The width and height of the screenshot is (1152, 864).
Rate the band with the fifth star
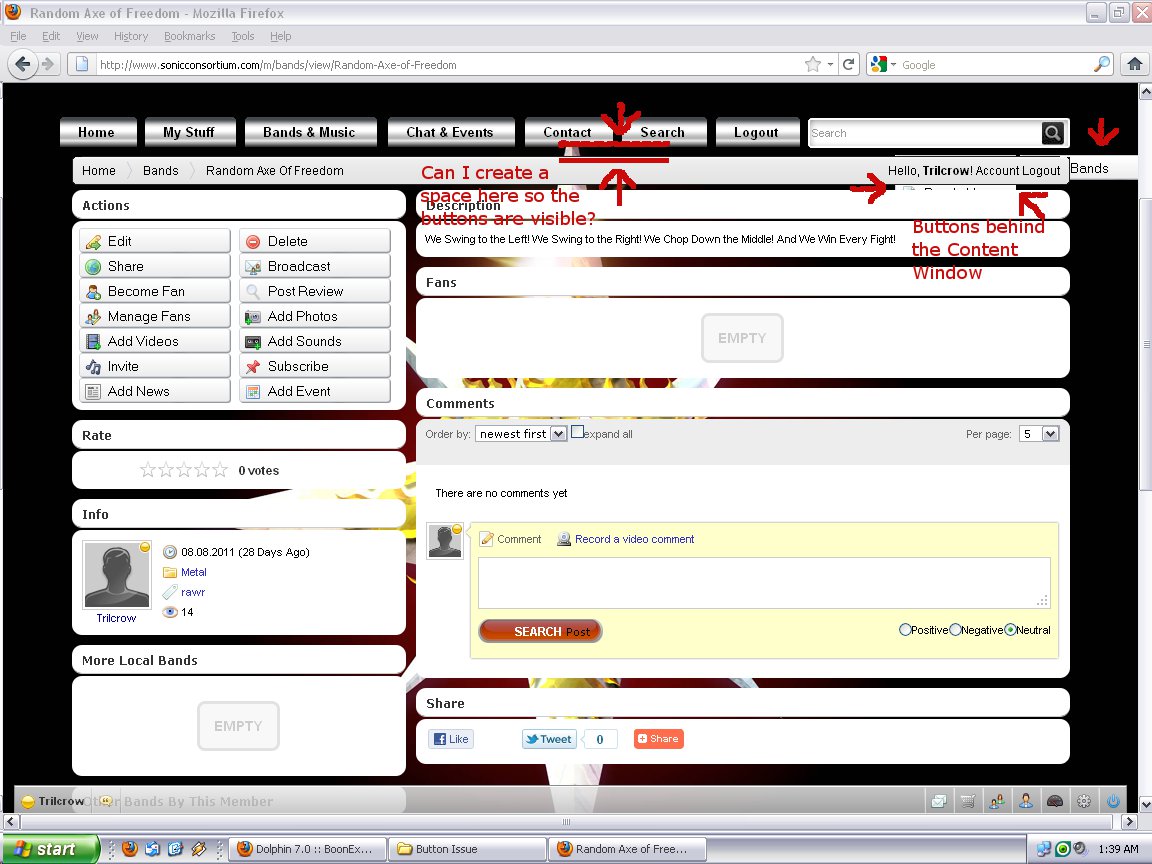click(220, 470)
